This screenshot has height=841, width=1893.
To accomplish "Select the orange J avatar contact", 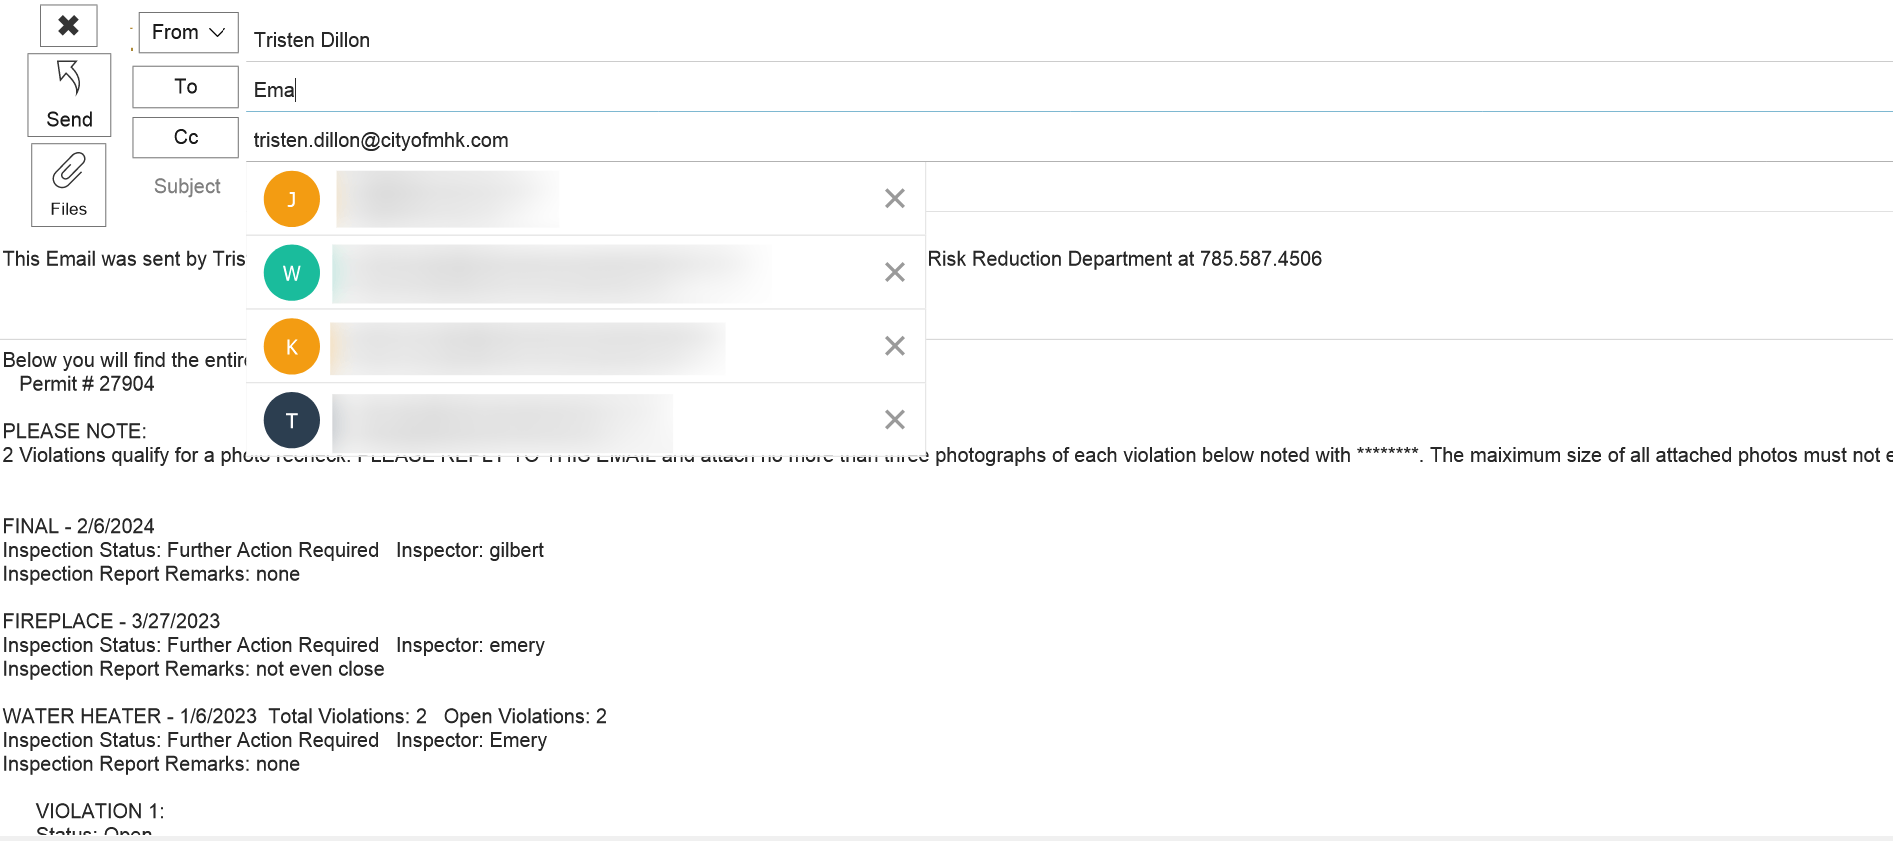I will point(292,199).
